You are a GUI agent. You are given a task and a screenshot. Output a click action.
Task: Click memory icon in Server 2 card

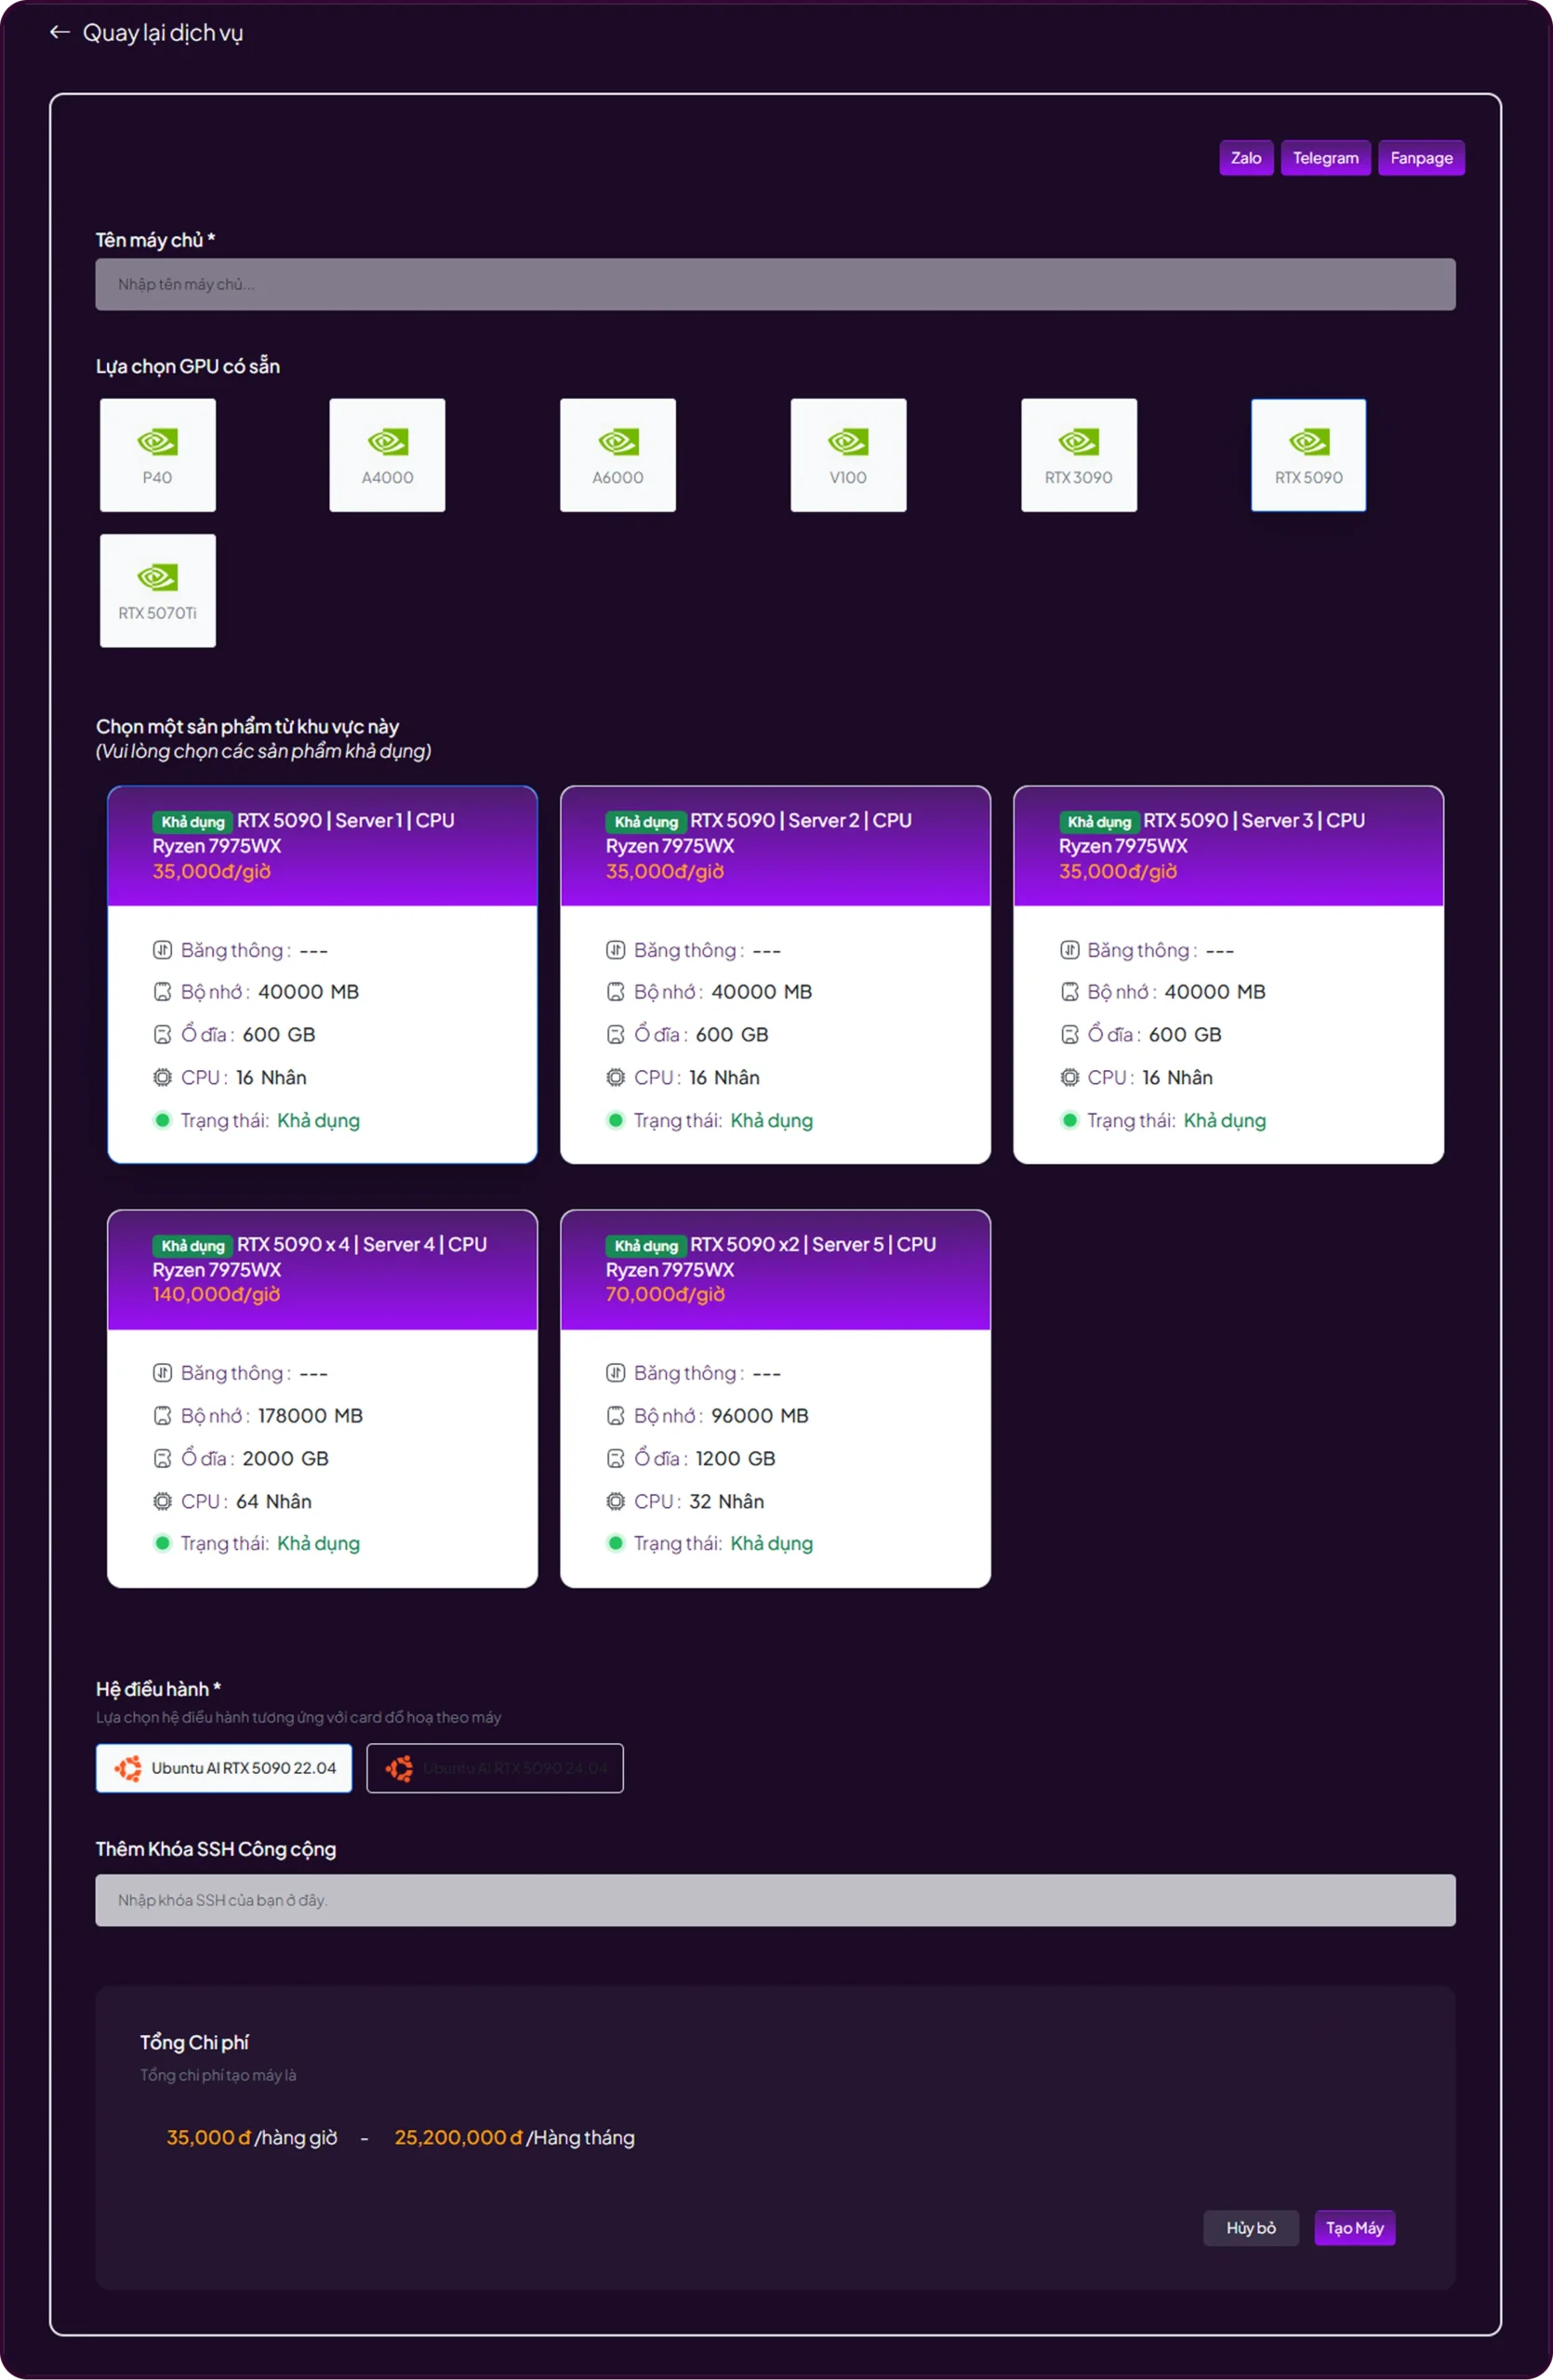(615, 992)
